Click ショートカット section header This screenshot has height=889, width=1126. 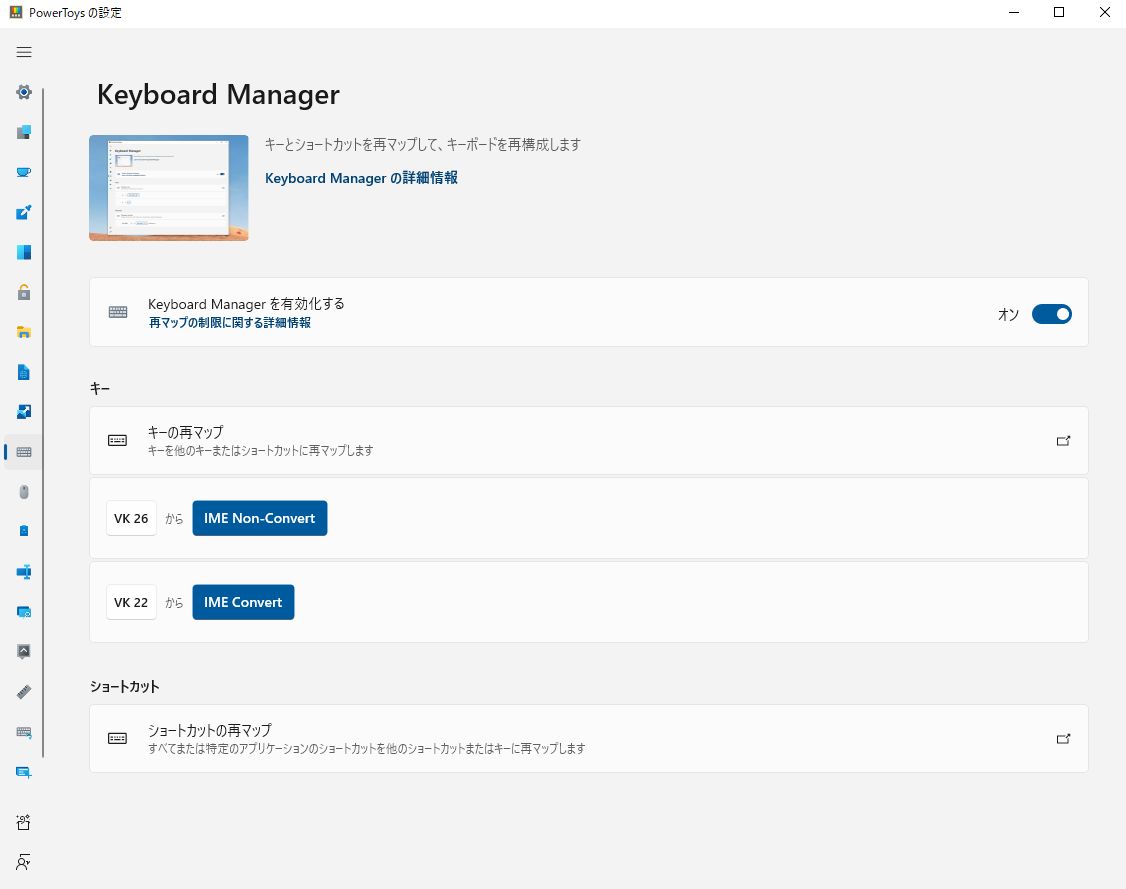pos(124,686)
